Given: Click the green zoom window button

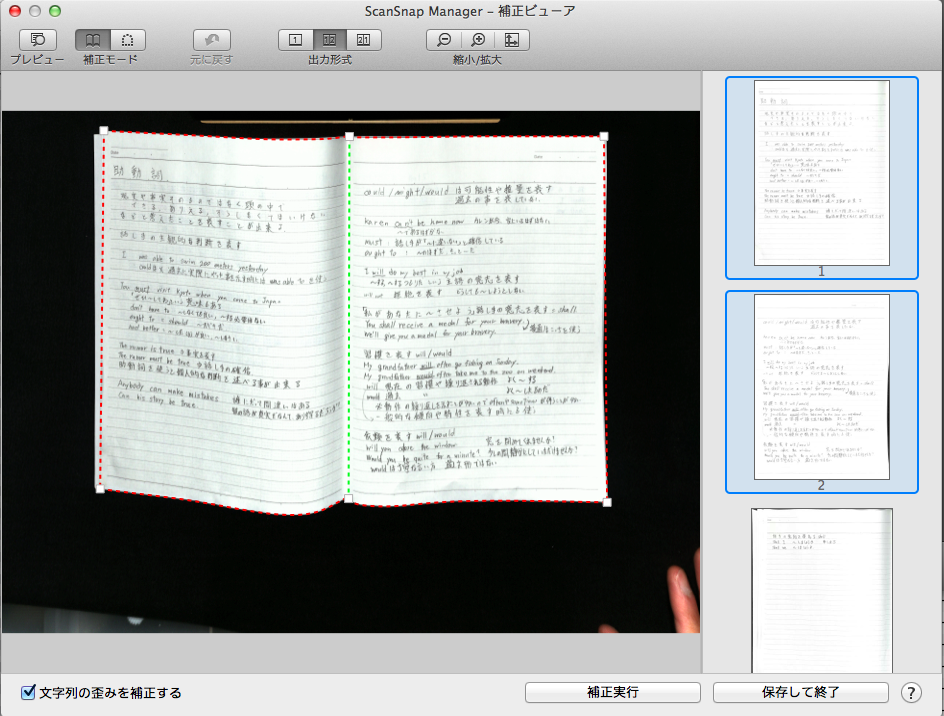Looking at the screenshot, I should tap(55, 11).
